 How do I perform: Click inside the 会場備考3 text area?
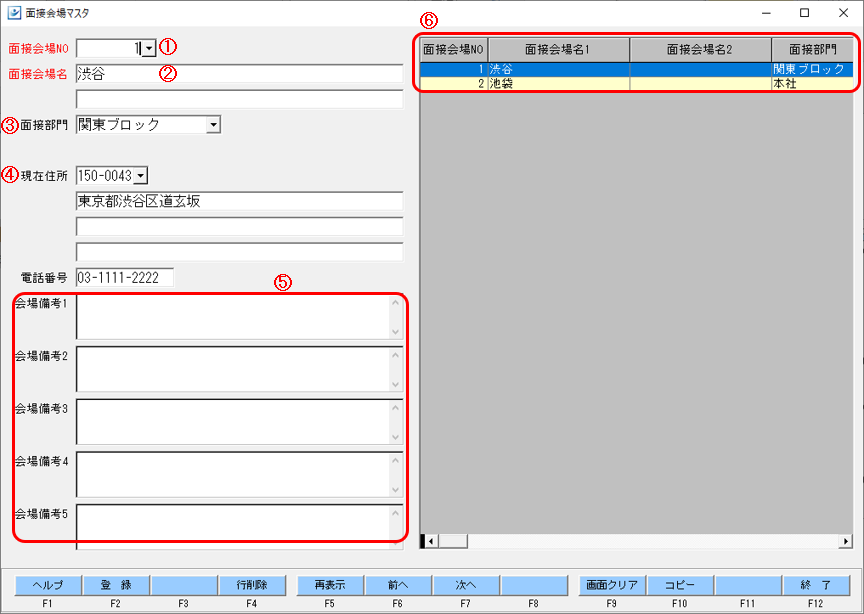233,422
